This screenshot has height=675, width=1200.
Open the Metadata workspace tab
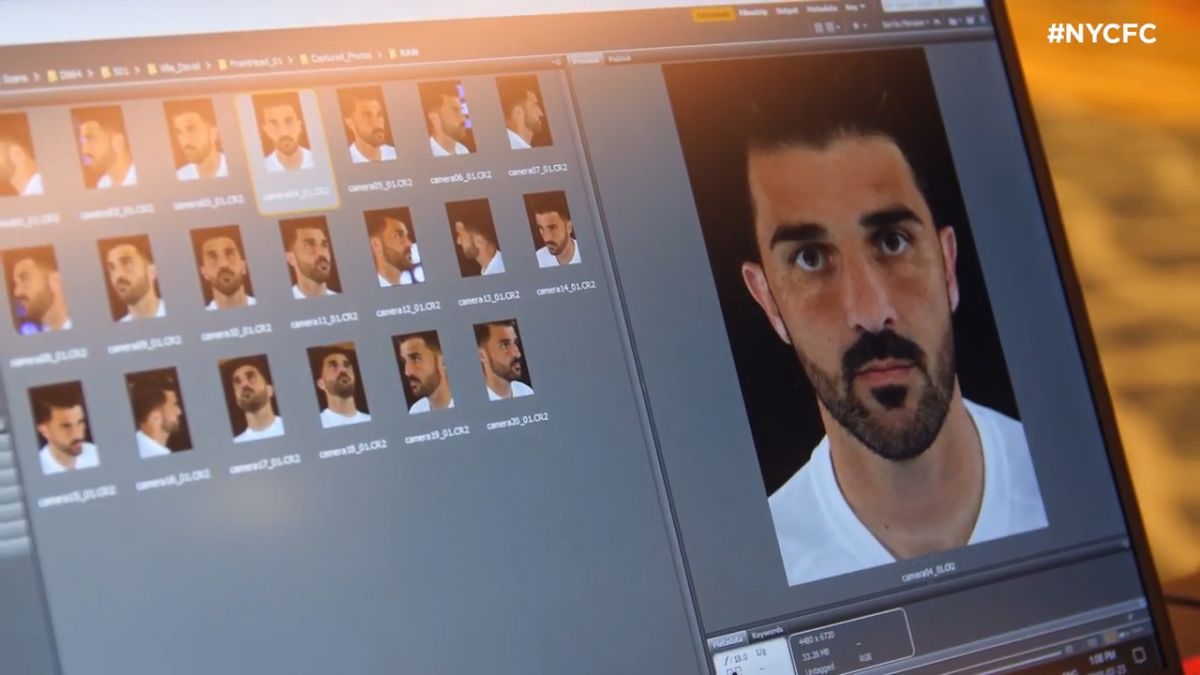click(x=822, y=9)
